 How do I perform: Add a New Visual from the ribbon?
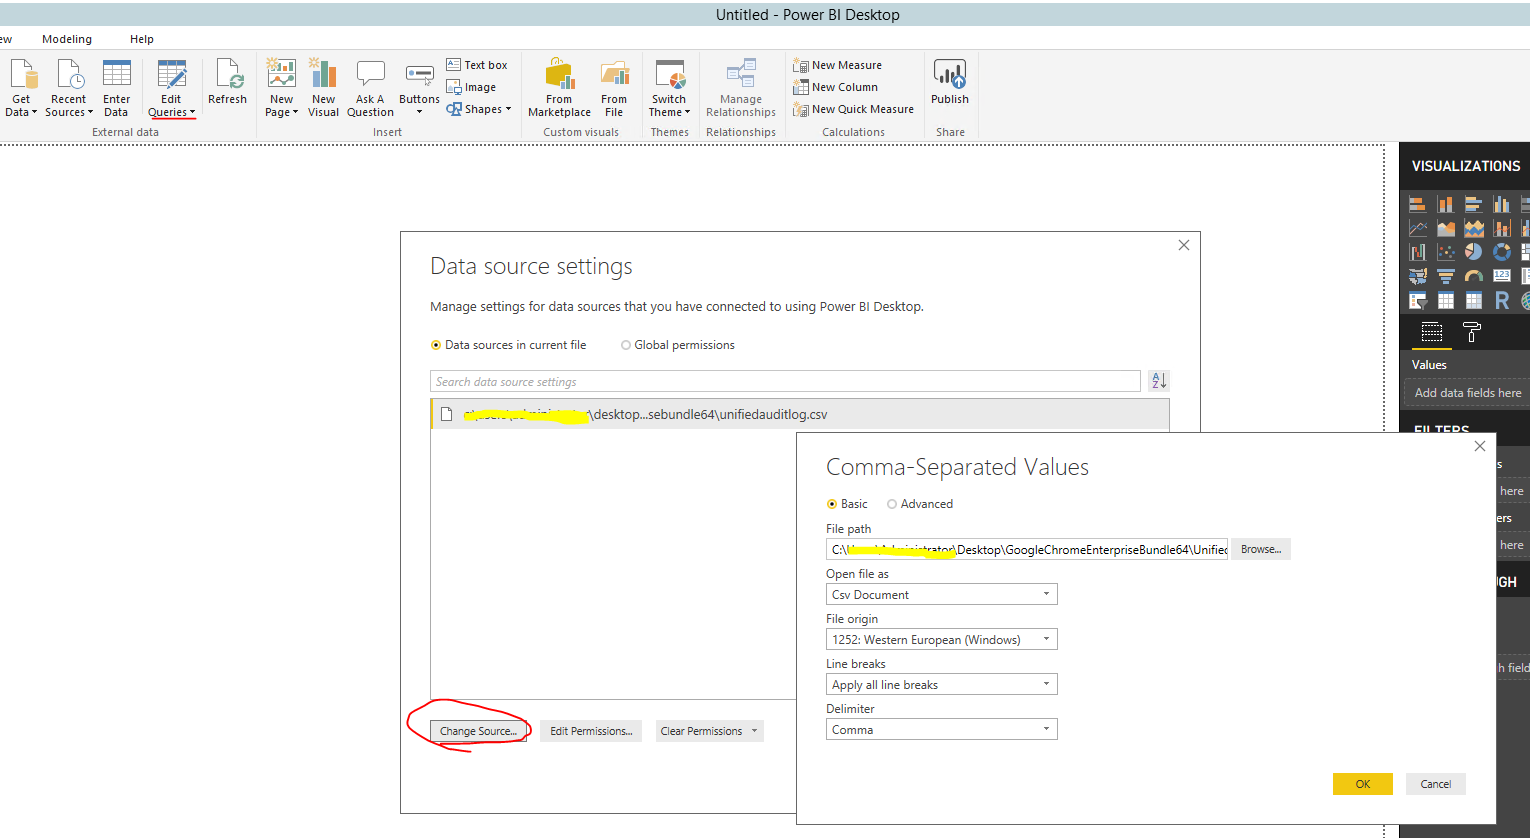[x=323, y=88]
